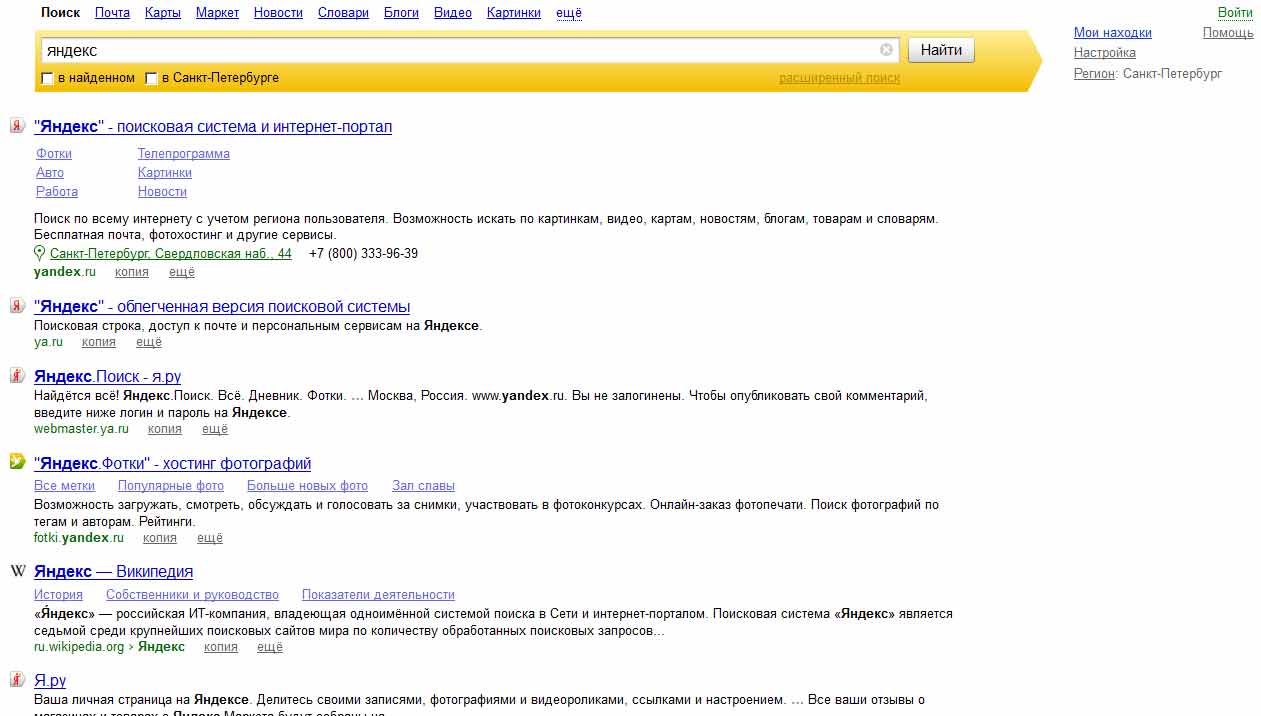Screen dimensions: 1261x716
Task: Open the История sitelink under Wikipedia
Action: (59, 595)
